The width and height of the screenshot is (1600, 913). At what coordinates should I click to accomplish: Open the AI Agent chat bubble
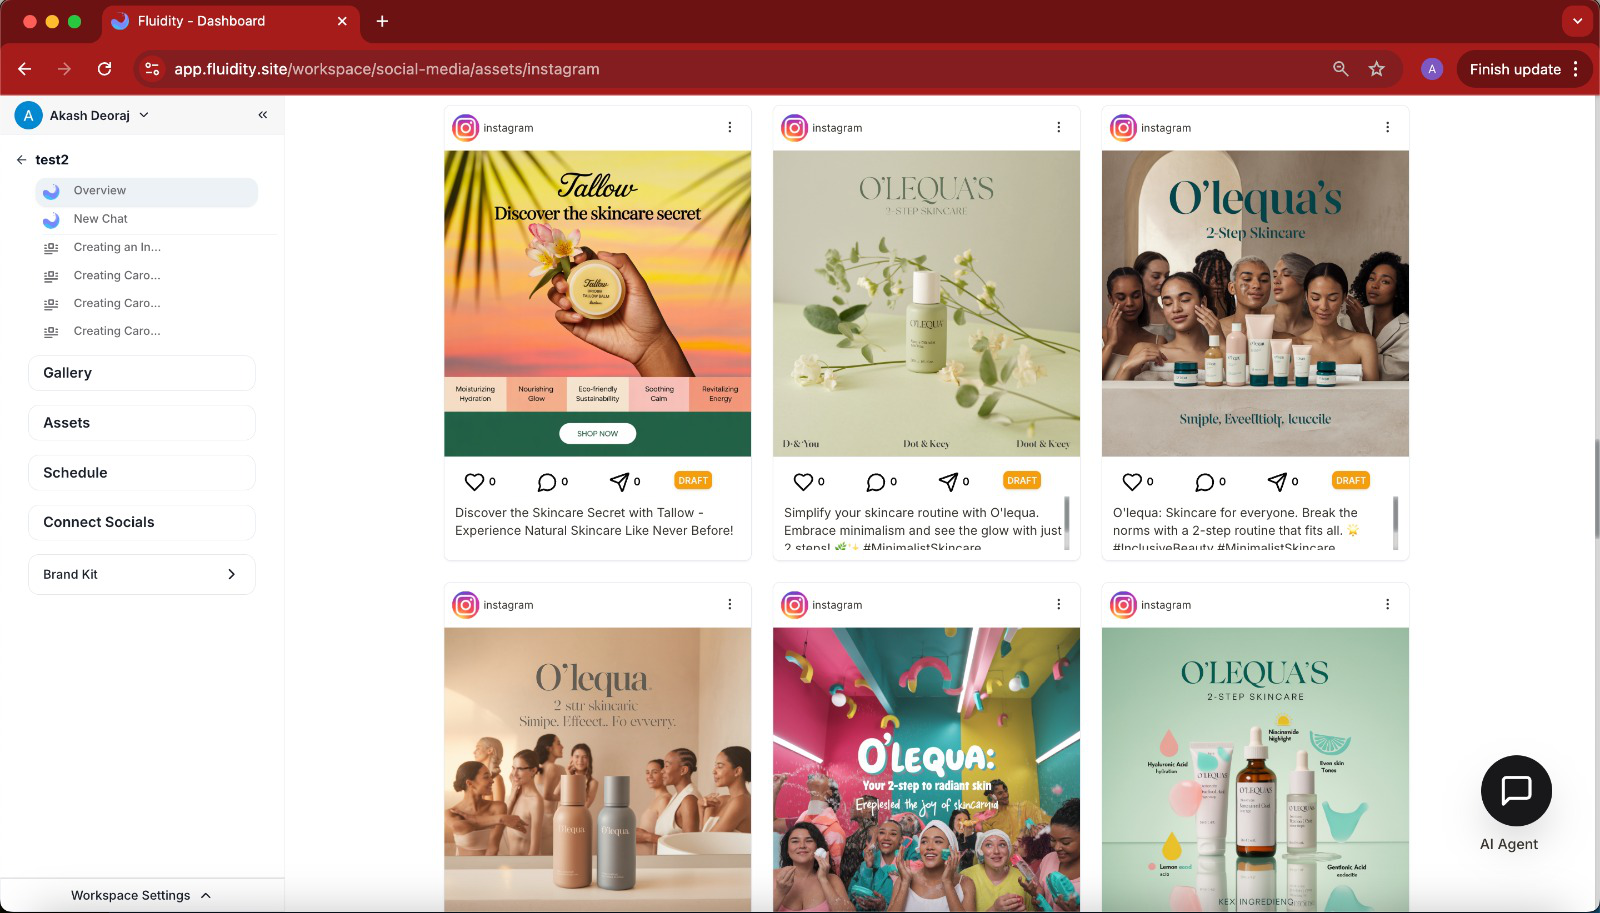point(1515,790)
